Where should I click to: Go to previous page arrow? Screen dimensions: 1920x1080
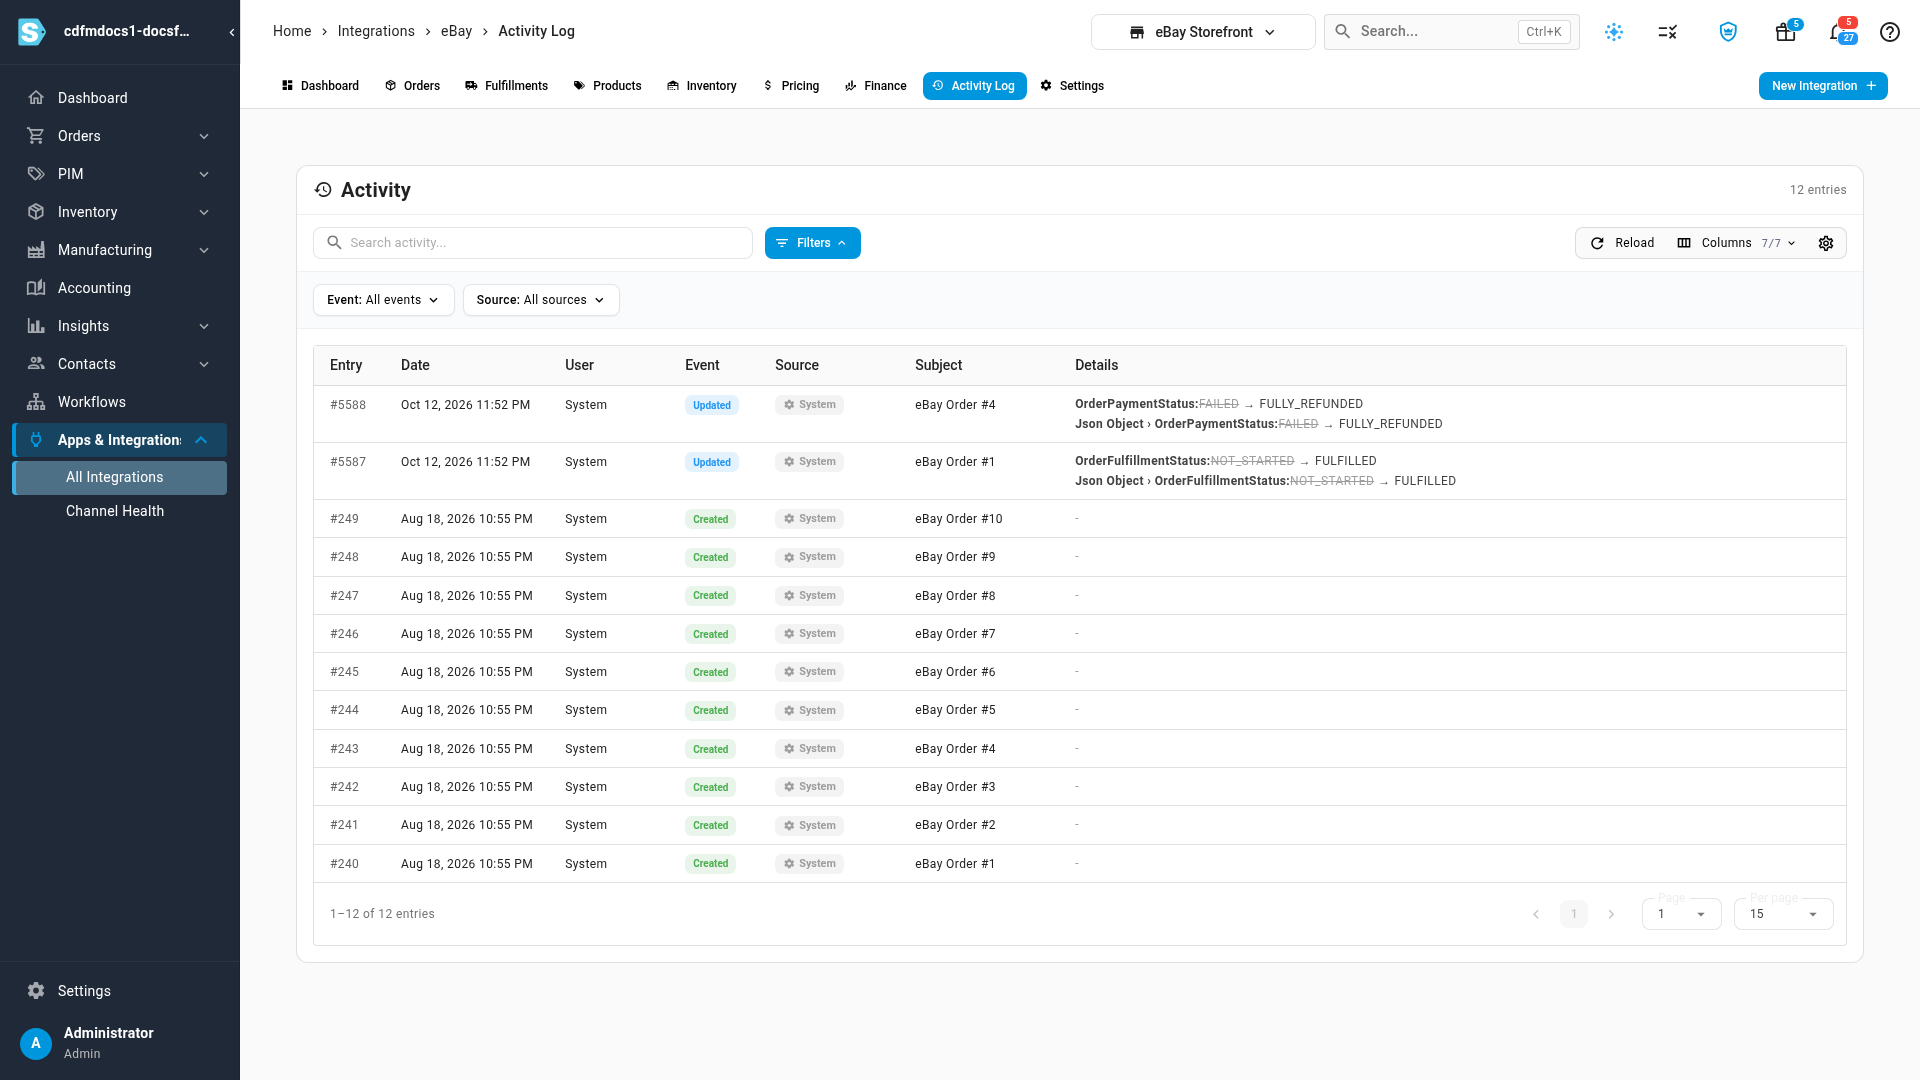click(1536, 914)
